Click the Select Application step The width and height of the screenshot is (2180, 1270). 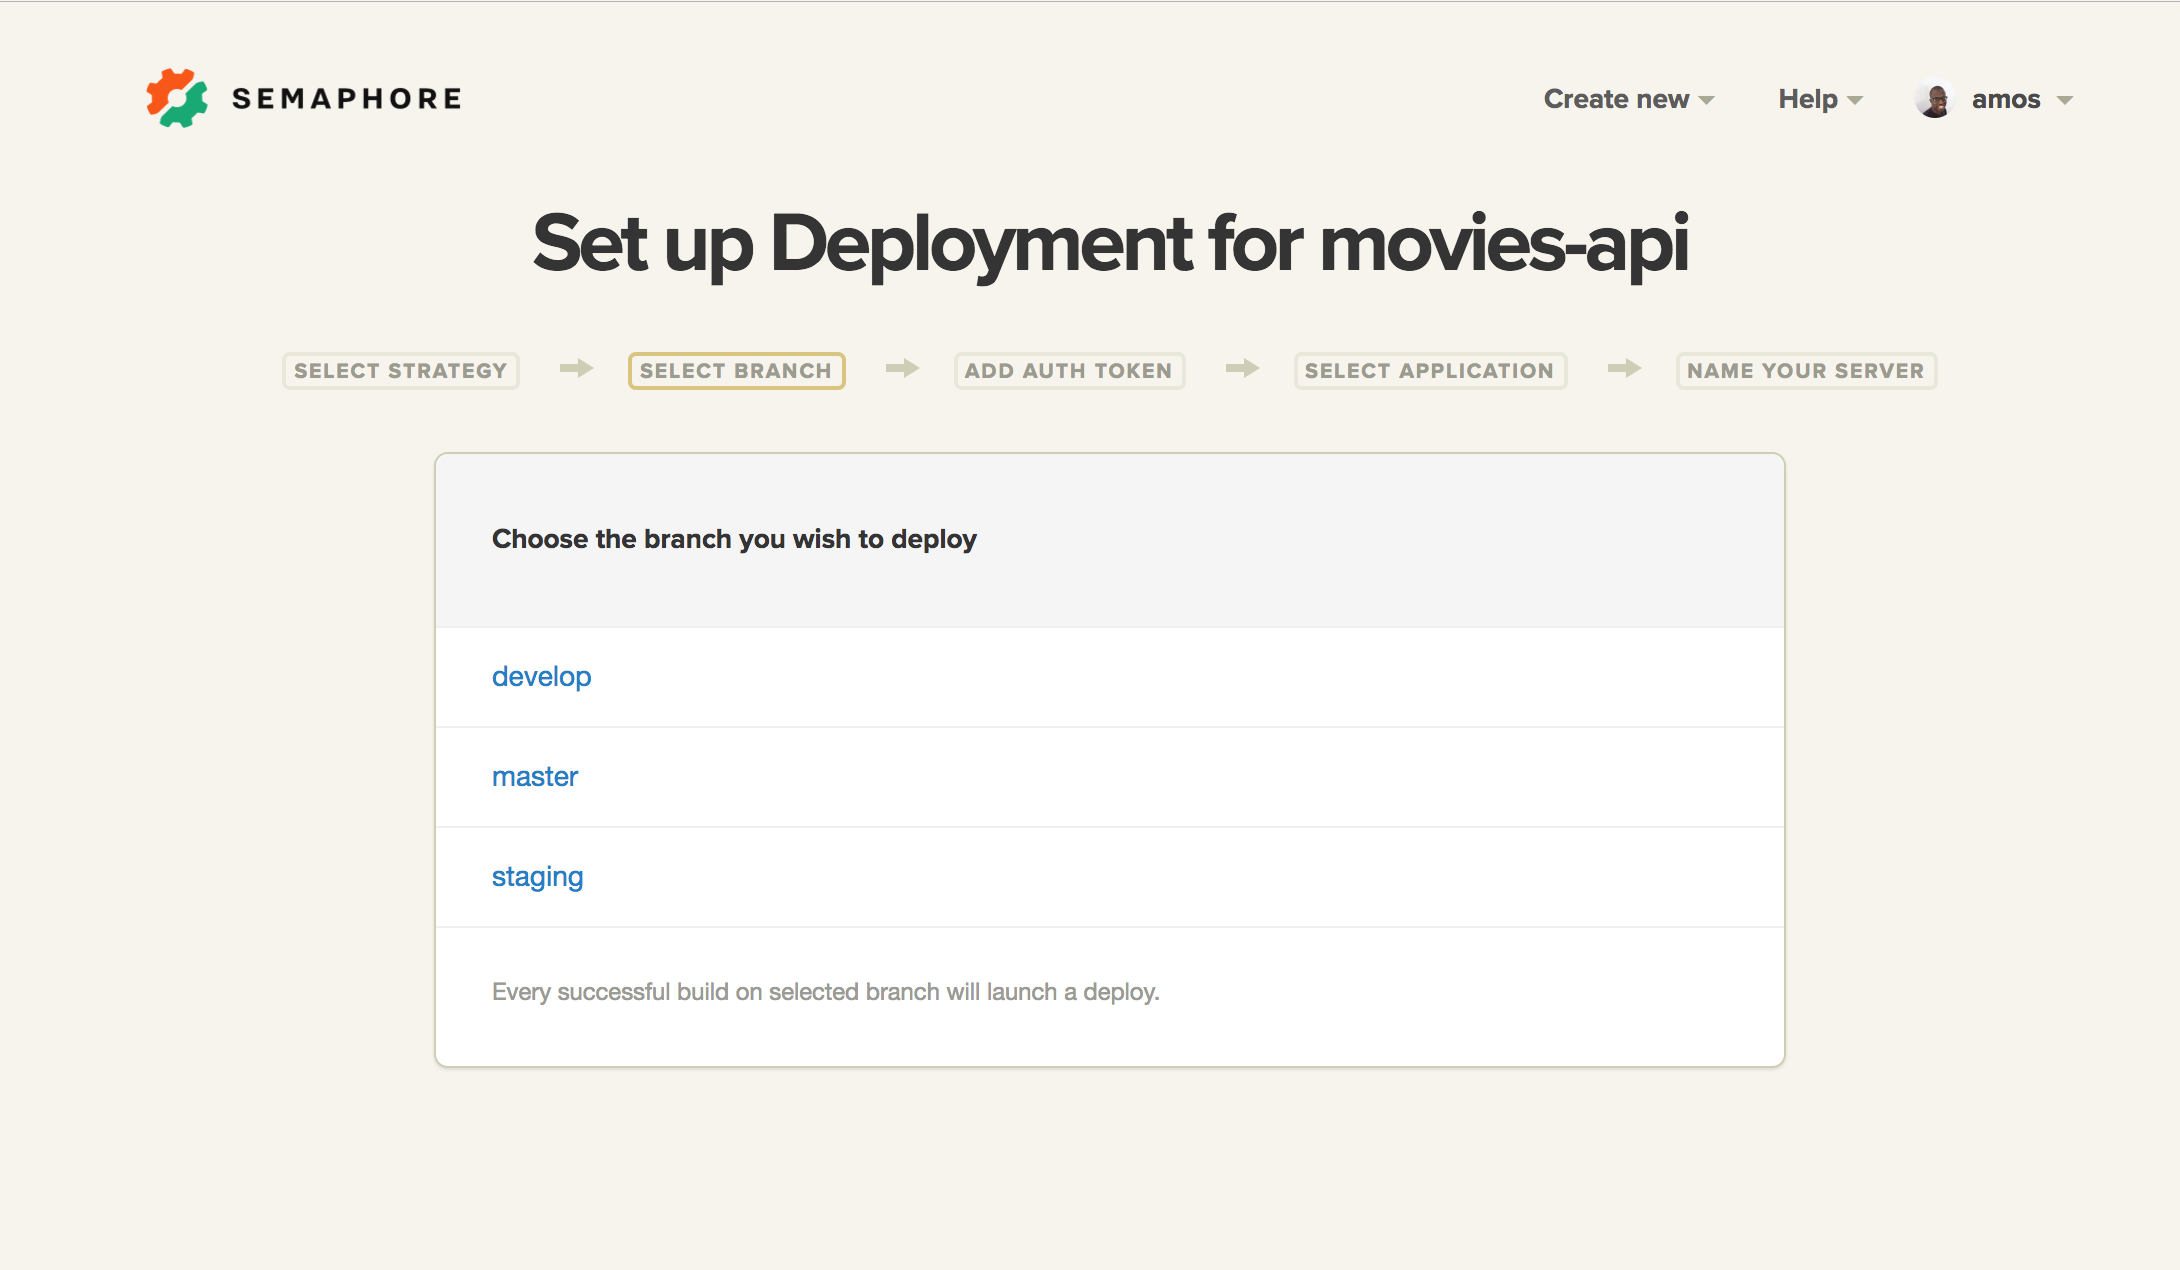coord(1430,371)
